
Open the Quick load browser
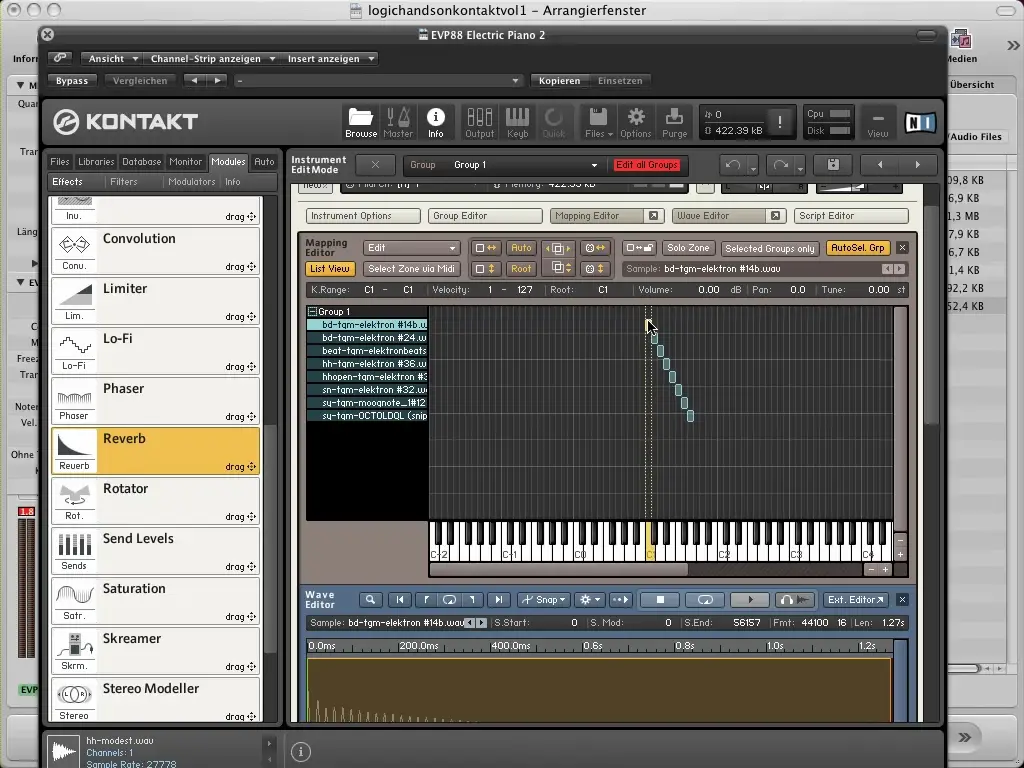[x=554, y=122]
